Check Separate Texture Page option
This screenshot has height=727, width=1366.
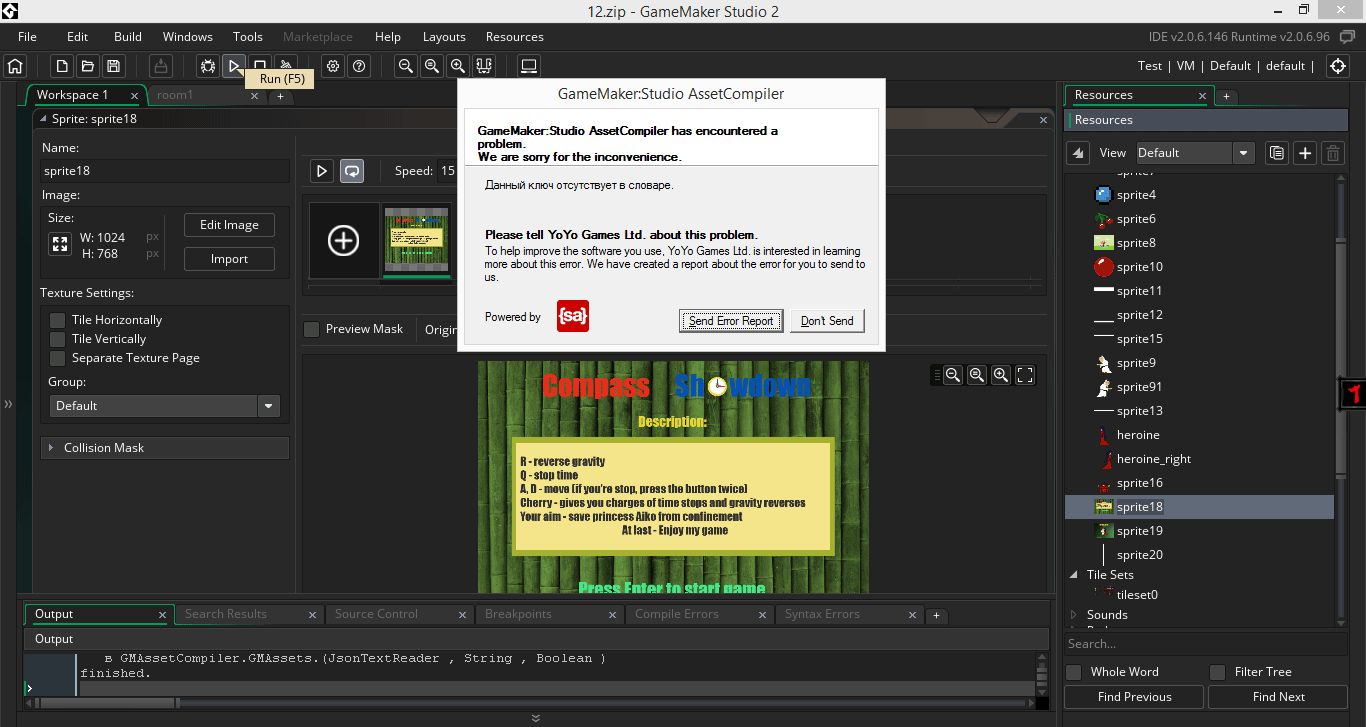coord(56,358)
